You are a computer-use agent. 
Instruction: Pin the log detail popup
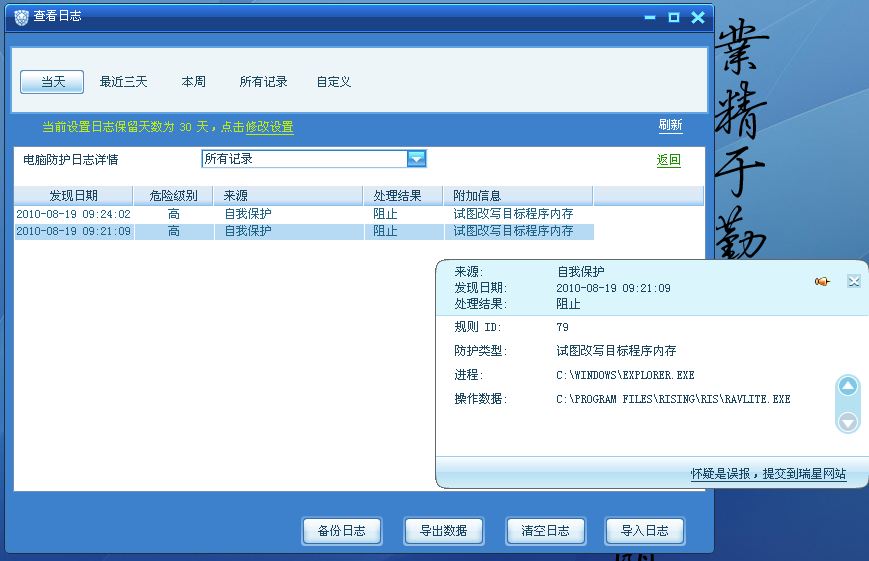[822, 282]
